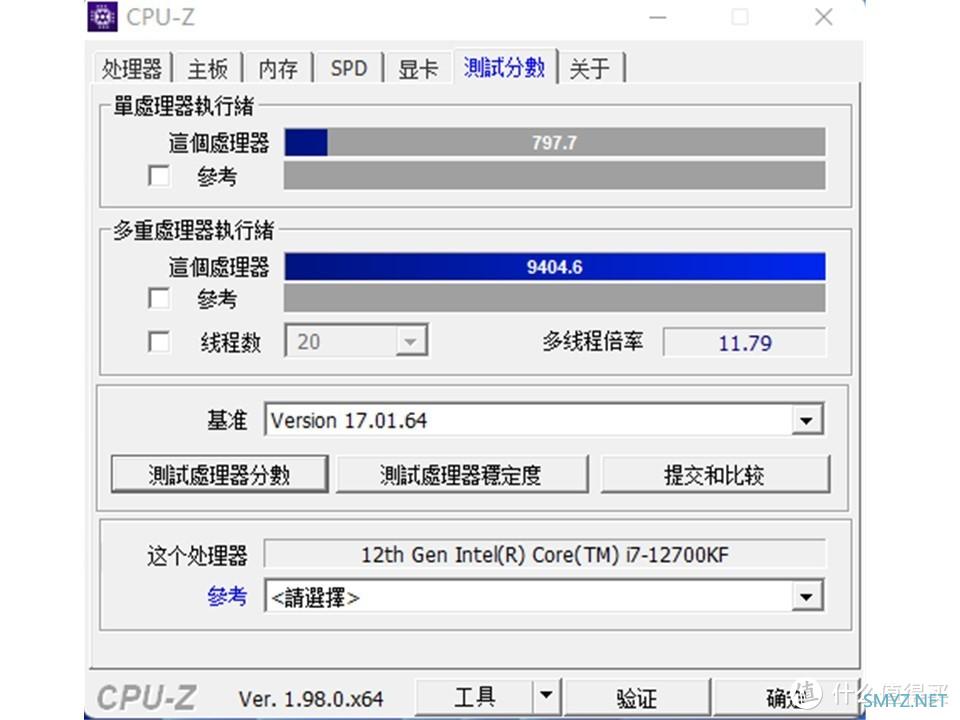This screenshot has width=960, height=720.
Task: Select the 内存 tab
Action: click(278, 68)
